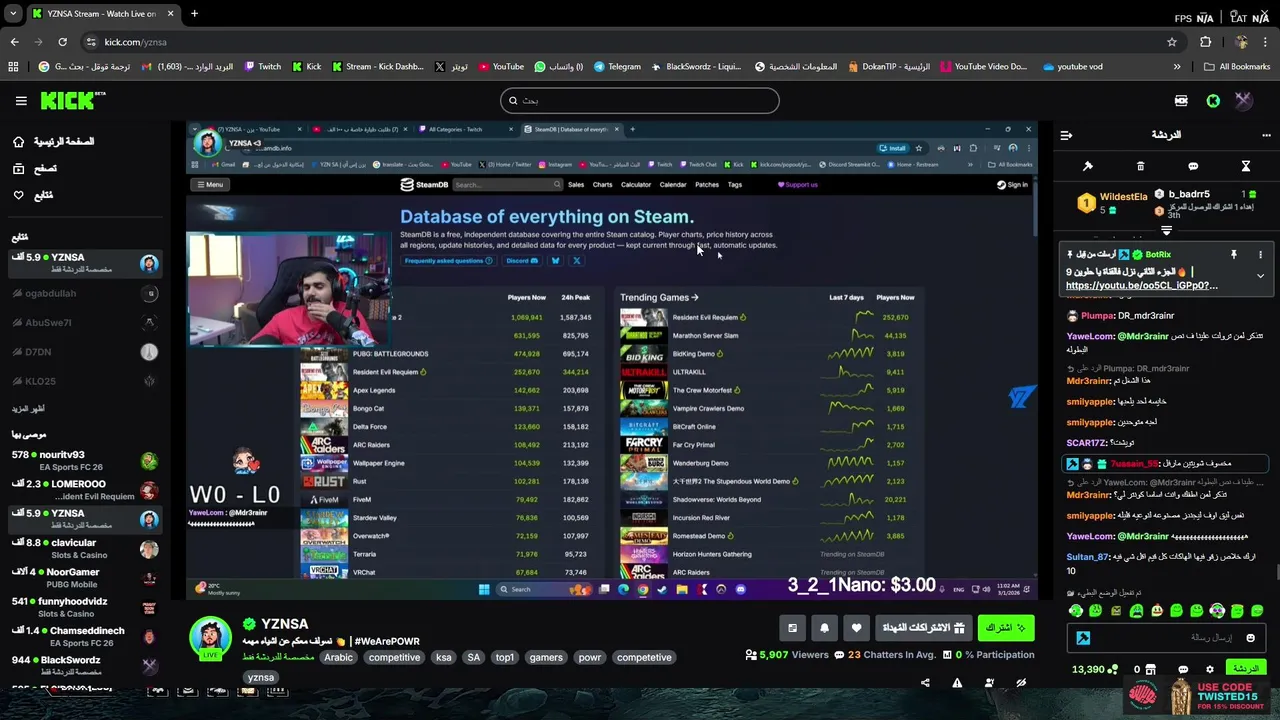
Task: Open the home page sidebar item
Action: click(55, 142)
